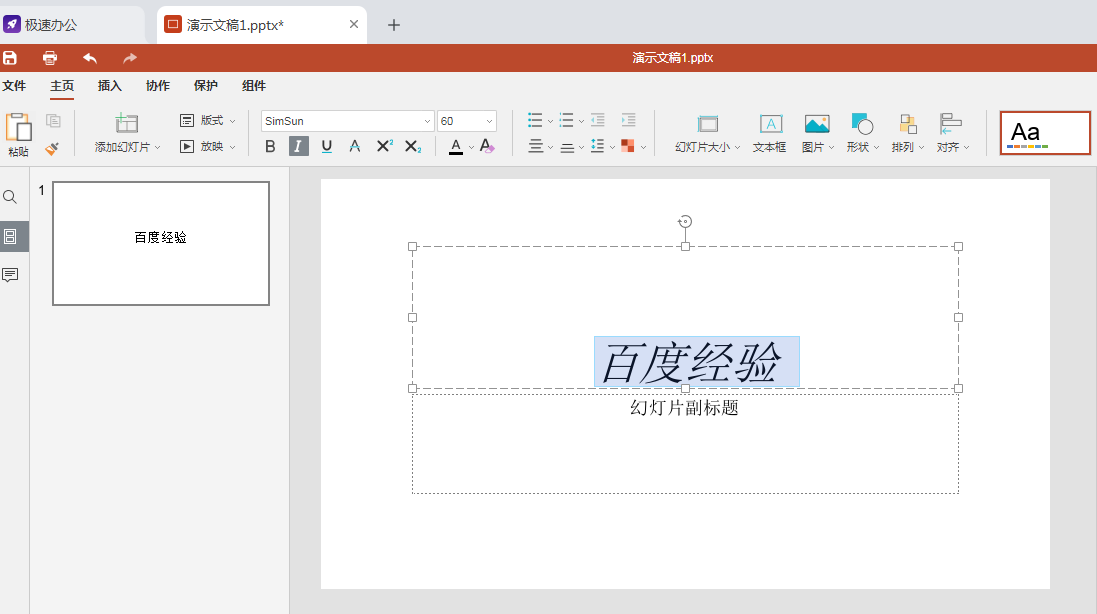
Task: Toggle bold formatting
Action: click(x=270, y=146)
